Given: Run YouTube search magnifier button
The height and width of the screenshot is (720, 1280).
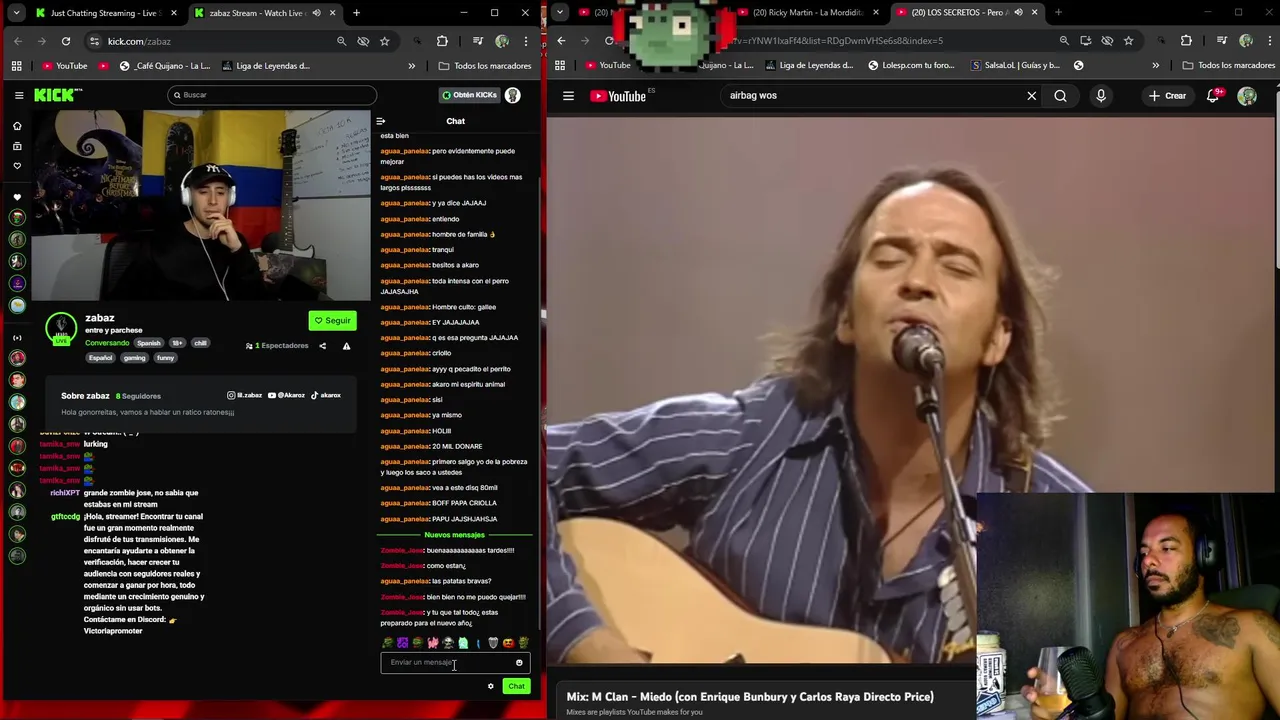Looking at the screenshot, I should [x=1060, y=96].
